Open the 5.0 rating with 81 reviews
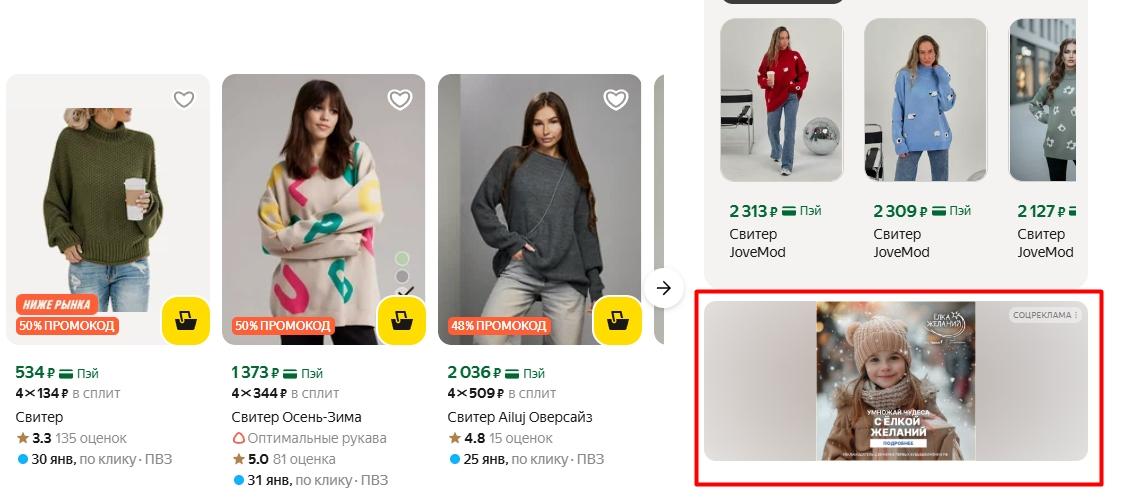Viewport: 1121px width, 502px height. click(x=284, y=459)
